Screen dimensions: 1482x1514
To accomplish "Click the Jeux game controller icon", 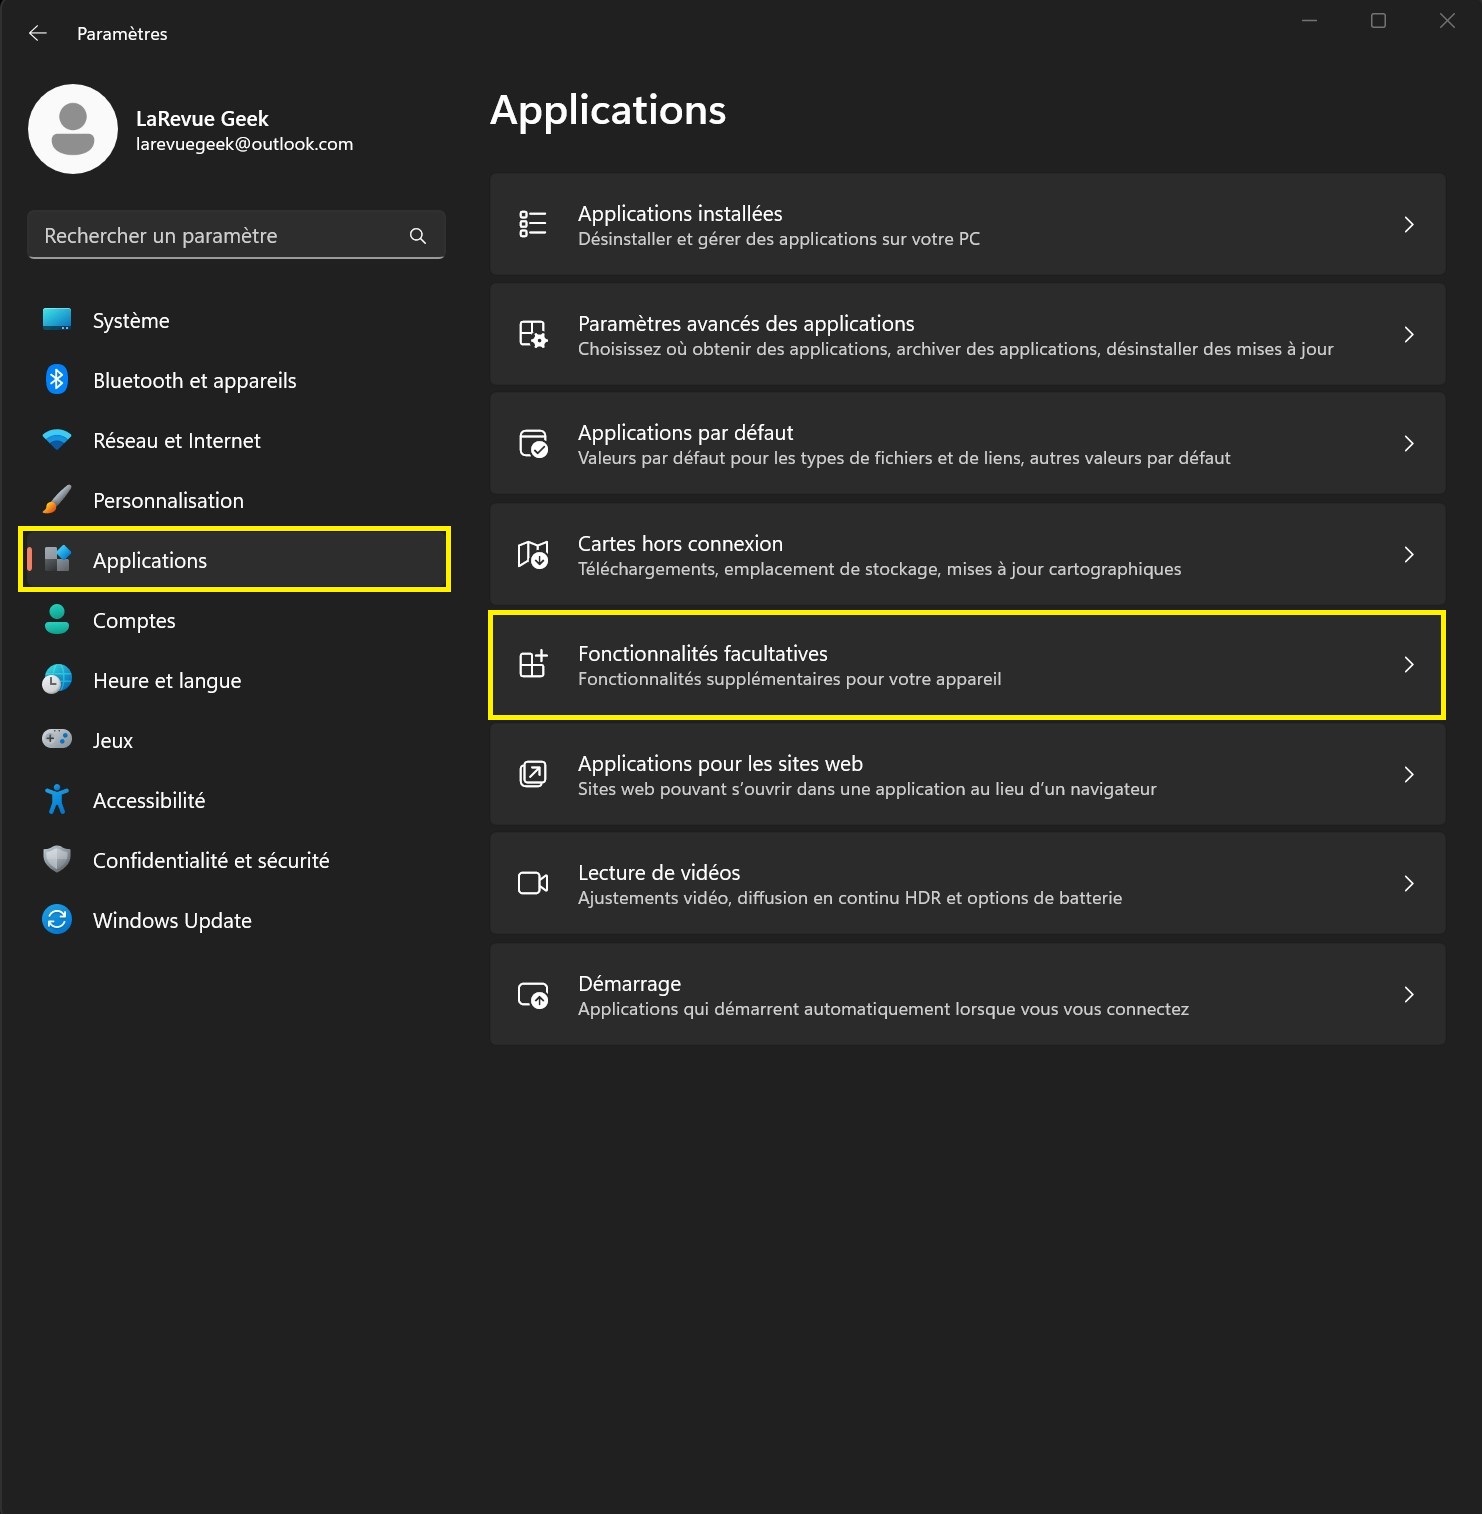I will tap(57, 740).
